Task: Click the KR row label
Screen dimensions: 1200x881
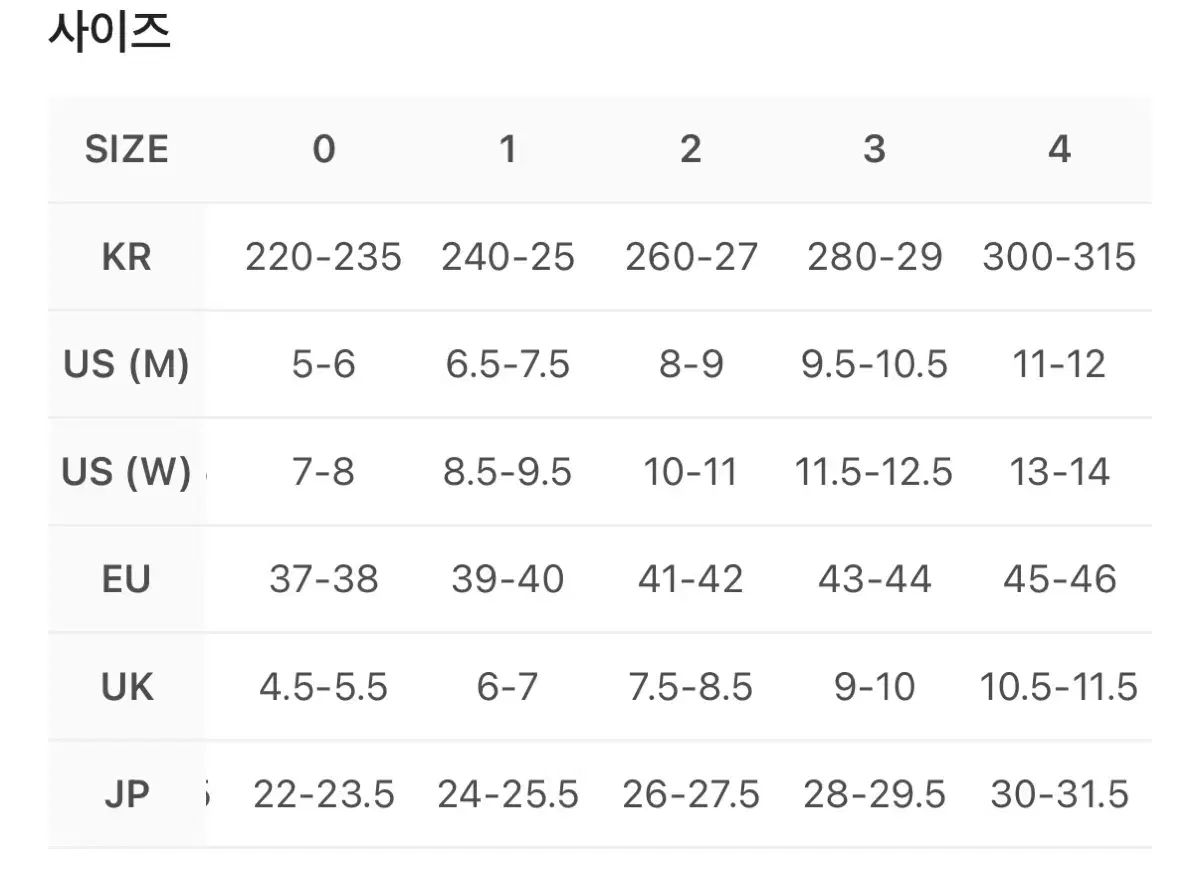Action: pyautogui.click(x=126, y=257)
